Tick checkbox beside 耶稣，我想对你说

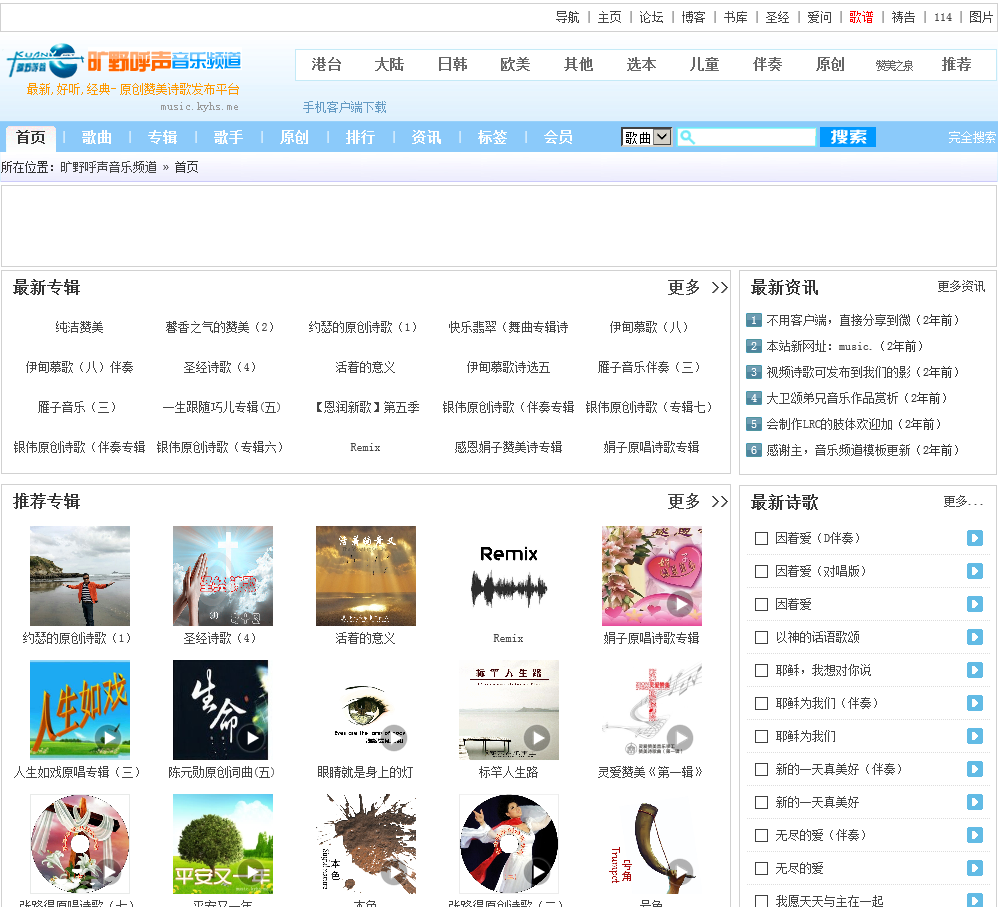pos(761,670)
